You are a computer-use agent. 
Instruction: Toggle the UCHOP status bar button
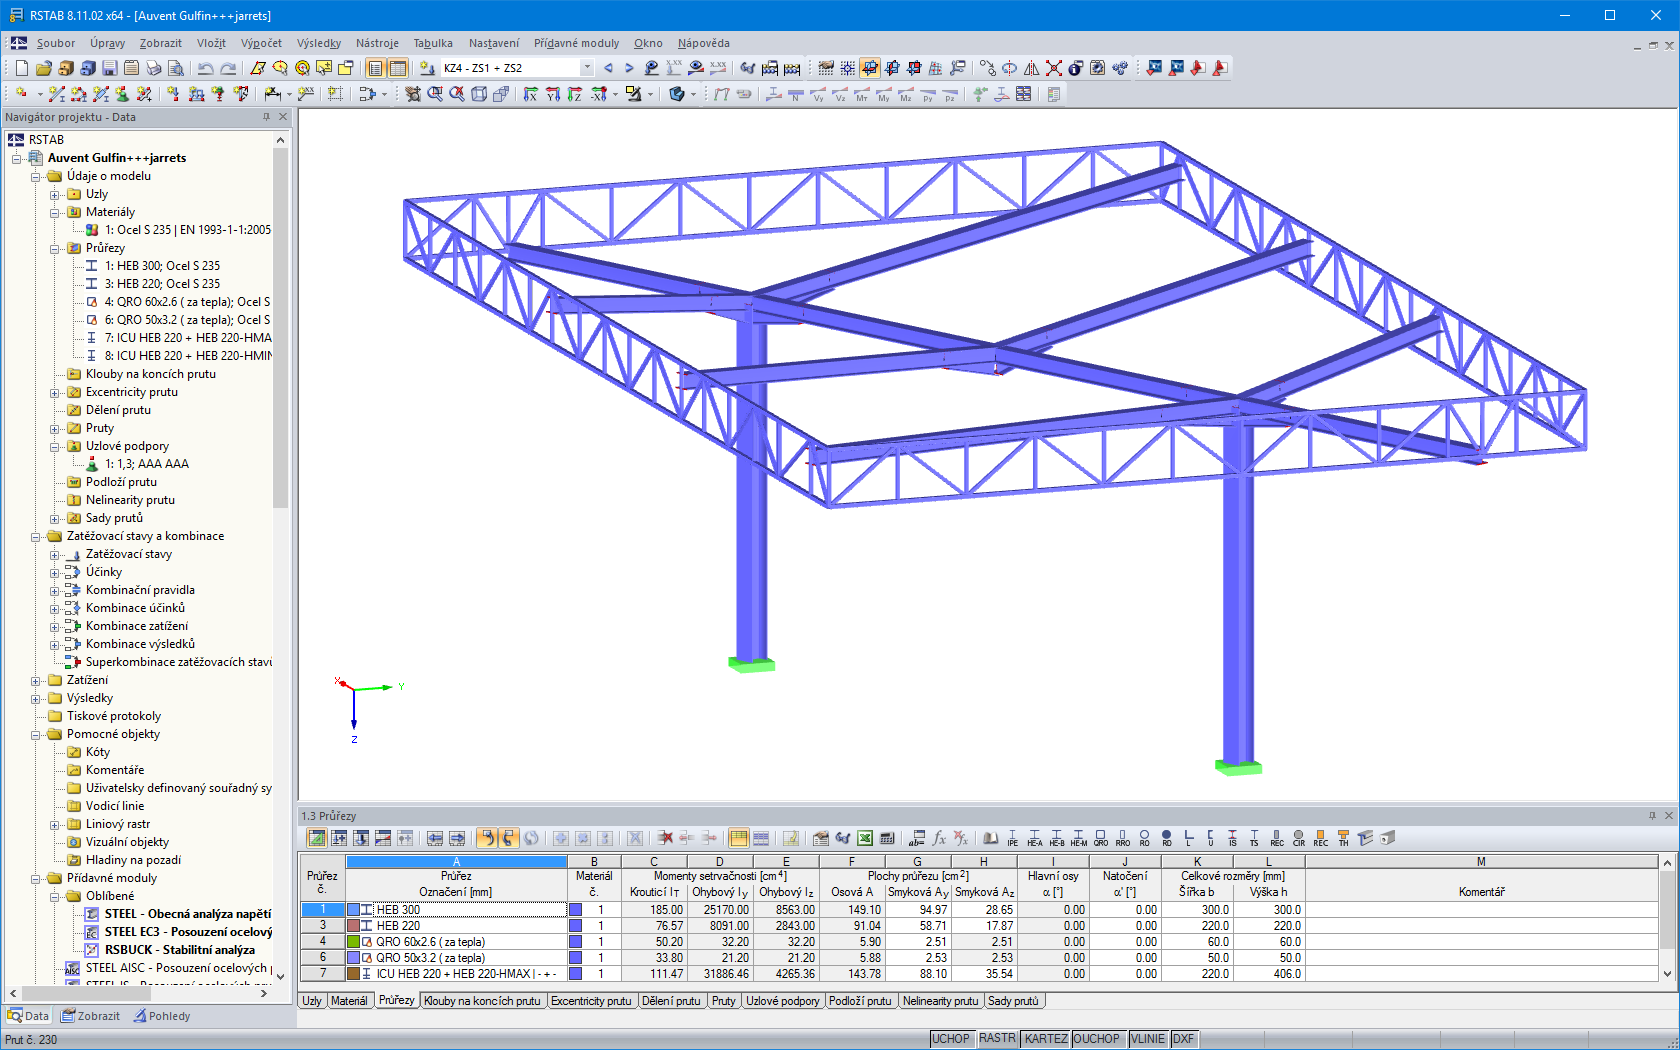coord(951,1039)
